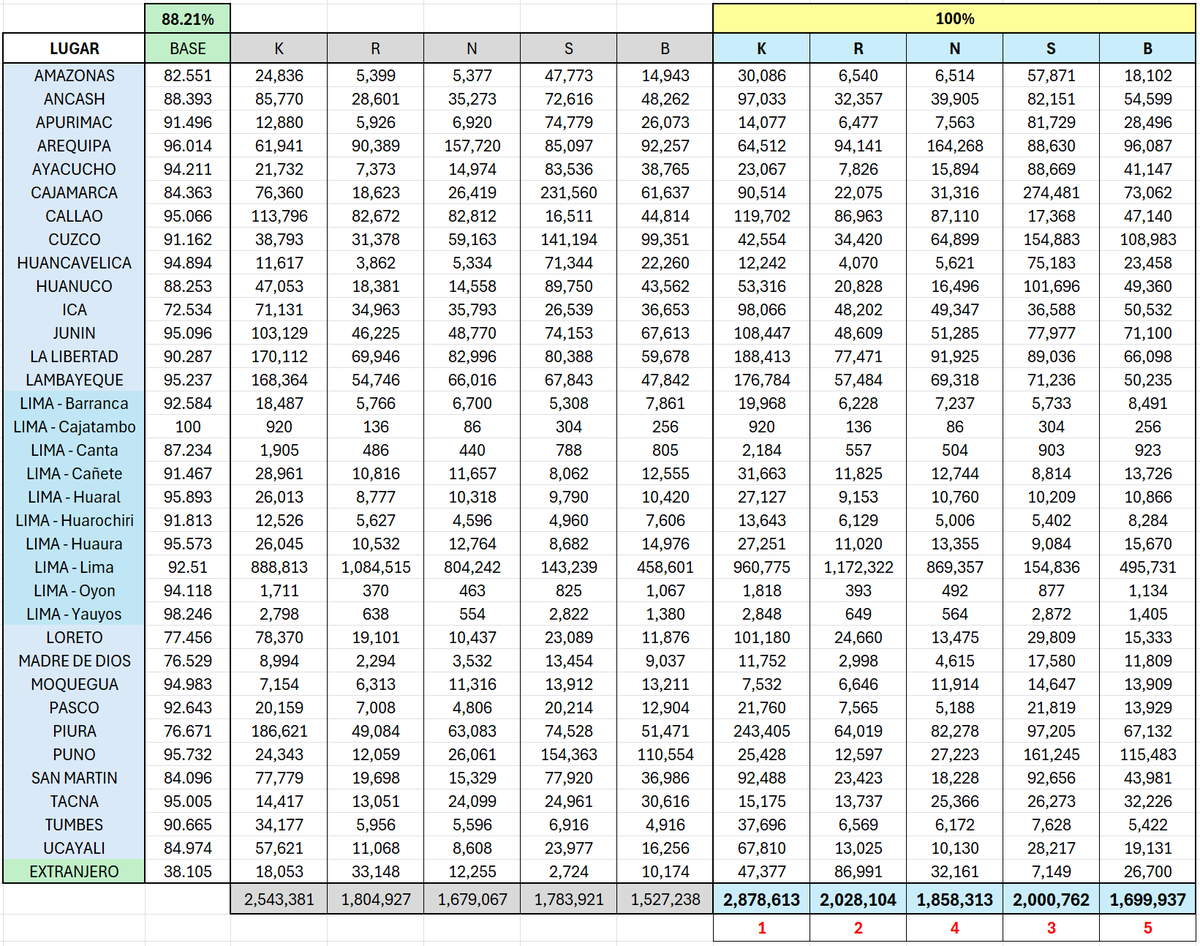This screenshot has width=1200, height=946.
Task: Select the bold total 2,878,613
Action: click(762, 899)
